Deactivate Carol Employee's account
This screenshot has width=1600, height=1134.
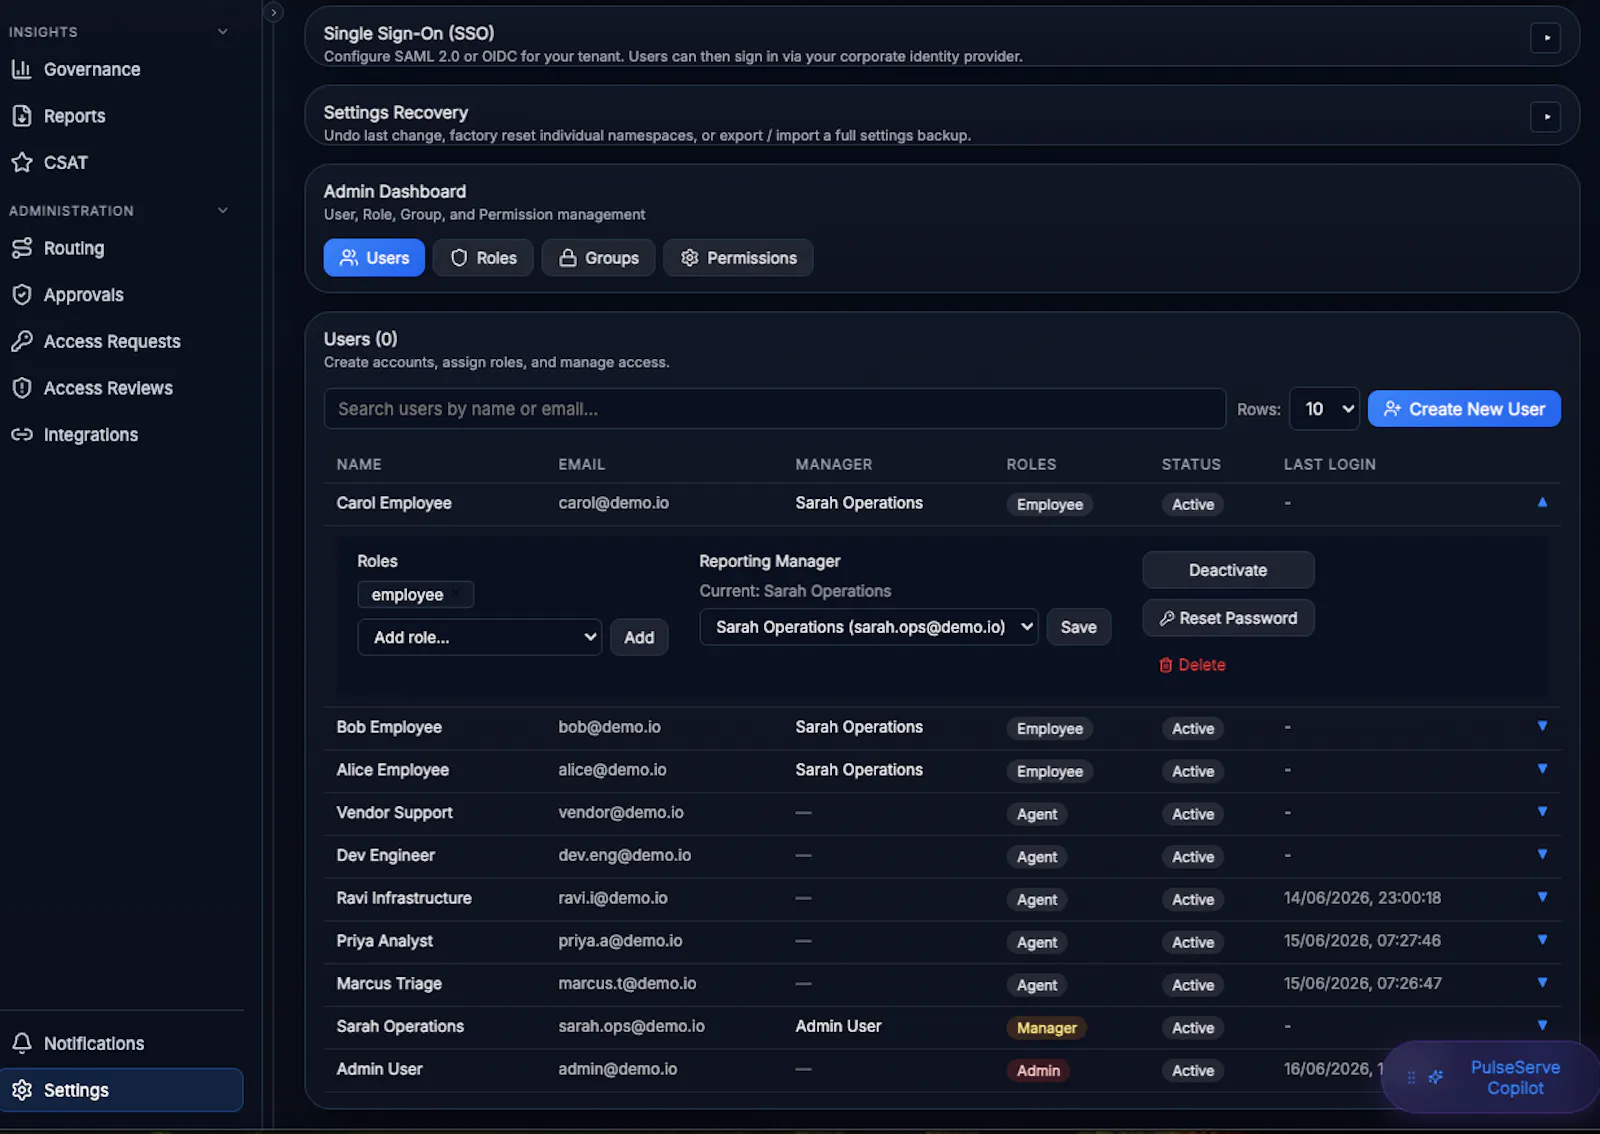point(1228,570)
